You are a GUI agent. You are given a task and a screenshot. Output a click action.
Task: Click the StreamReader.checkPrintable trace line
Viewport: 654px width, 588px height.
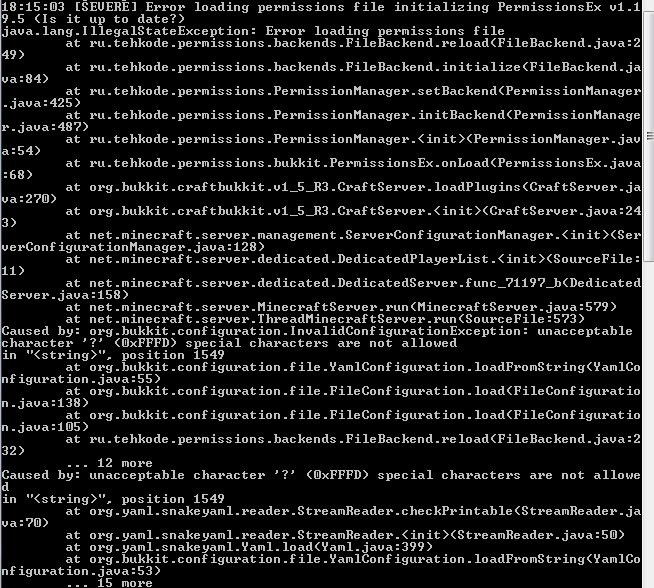coord(321,517)
